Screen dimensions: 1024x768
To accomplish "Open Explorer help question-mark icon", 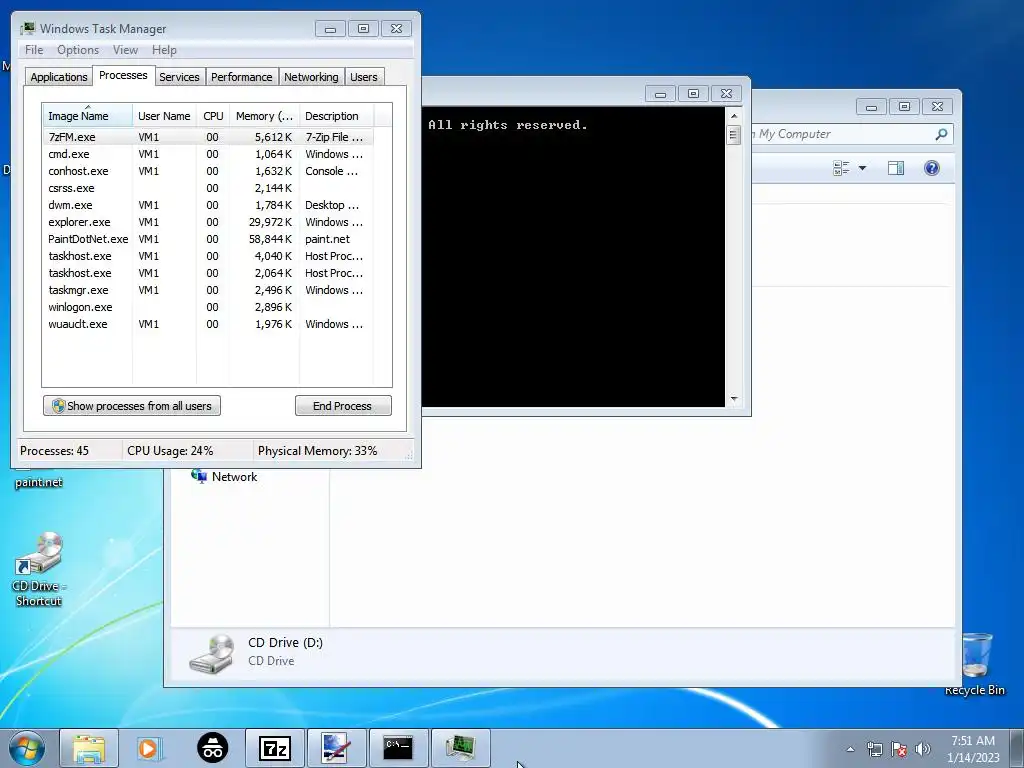I will 932,168.
